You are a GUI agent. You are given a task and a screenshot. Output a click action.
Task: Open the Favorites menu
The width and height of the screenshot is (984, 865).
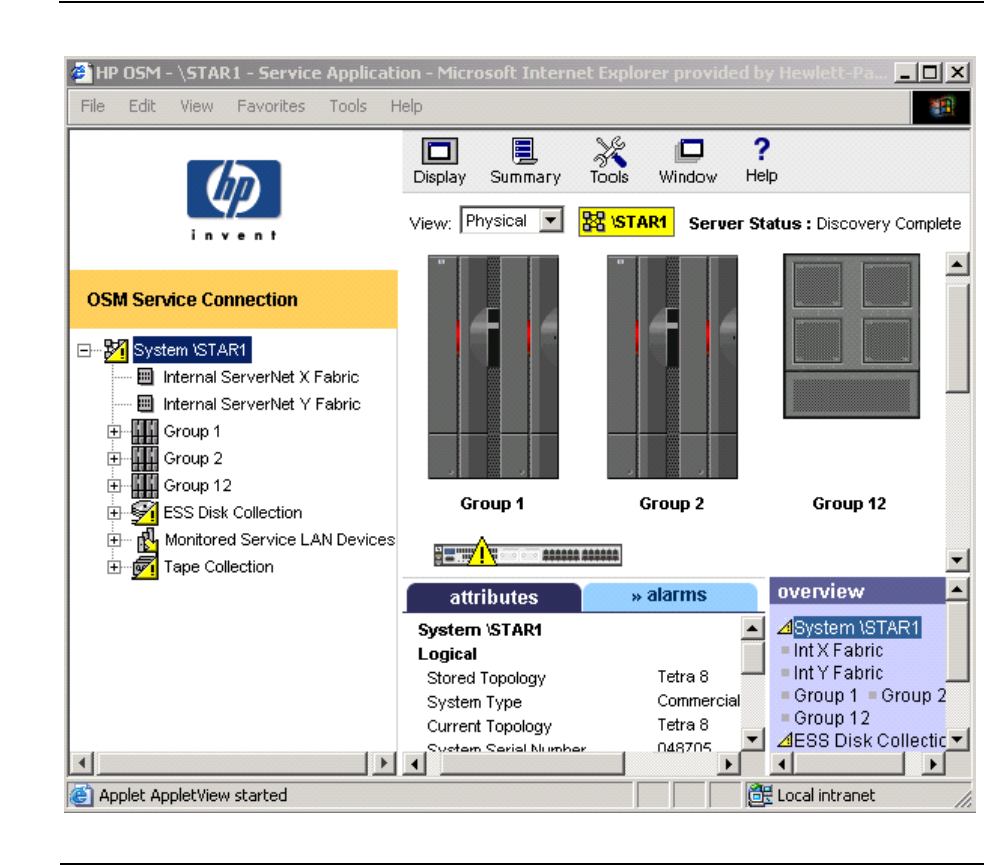tap(271, 106)
